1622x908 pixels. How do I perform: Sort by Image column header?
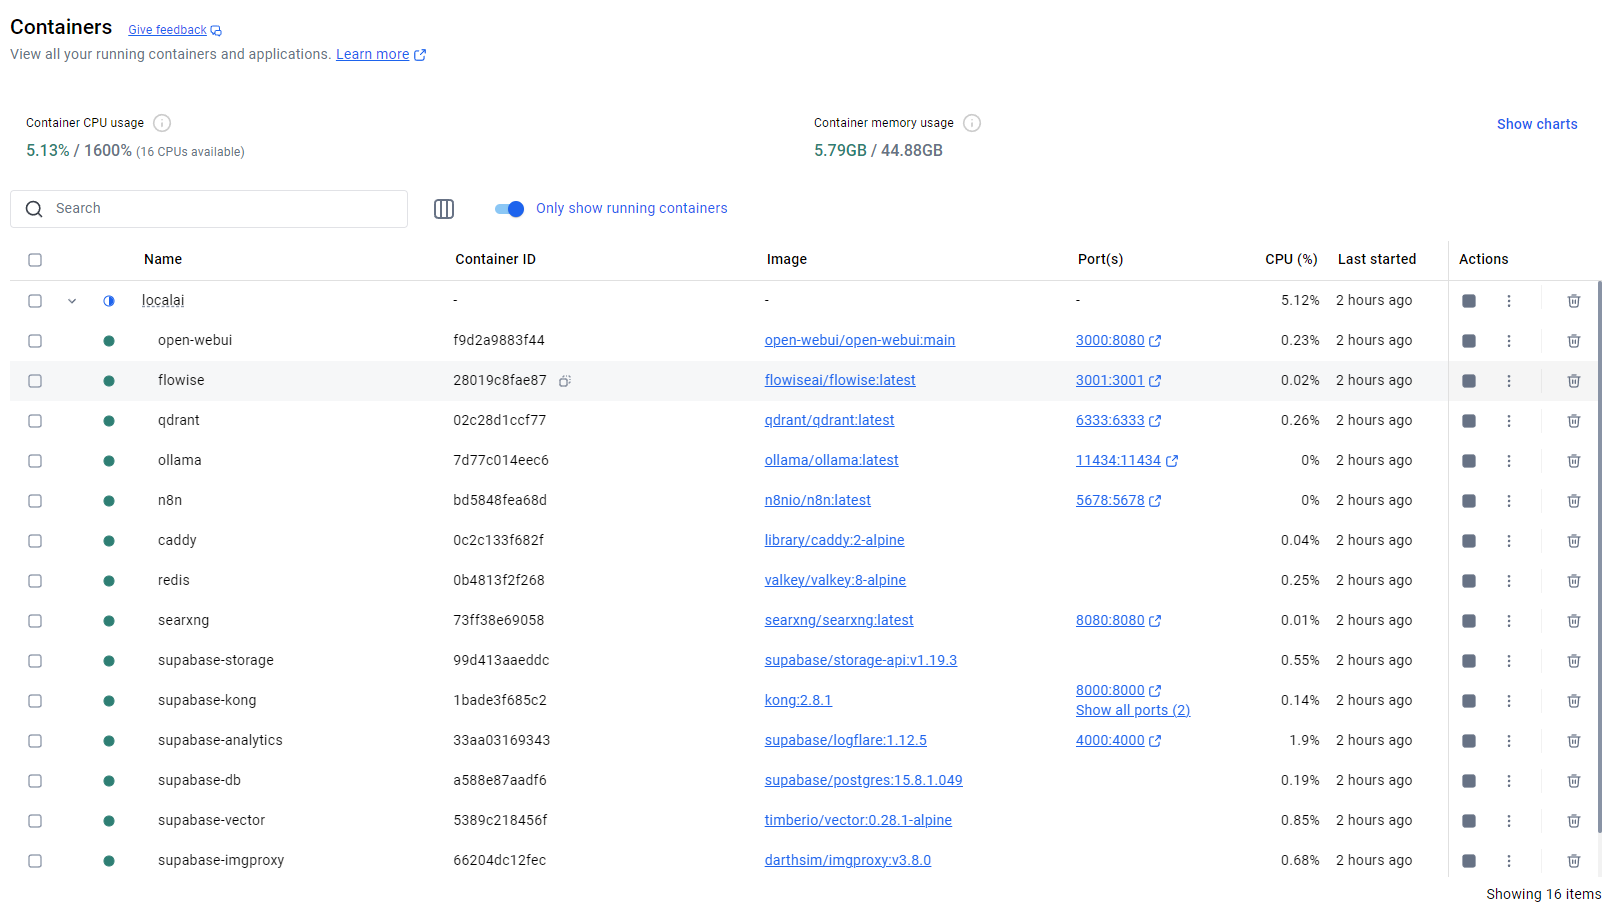(x=787, y=259)
